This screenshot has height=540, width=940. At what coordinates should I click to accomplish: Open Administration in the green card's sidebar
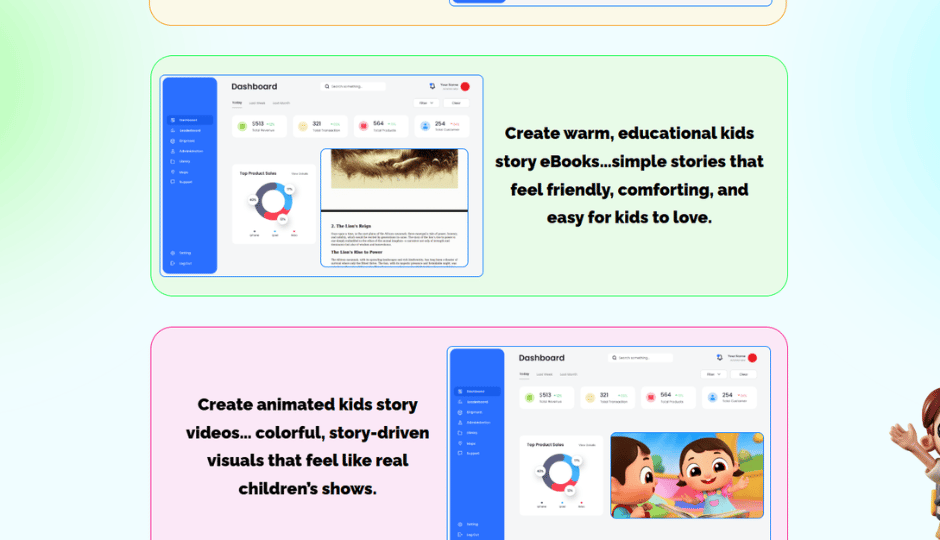(x=187, y=151)
